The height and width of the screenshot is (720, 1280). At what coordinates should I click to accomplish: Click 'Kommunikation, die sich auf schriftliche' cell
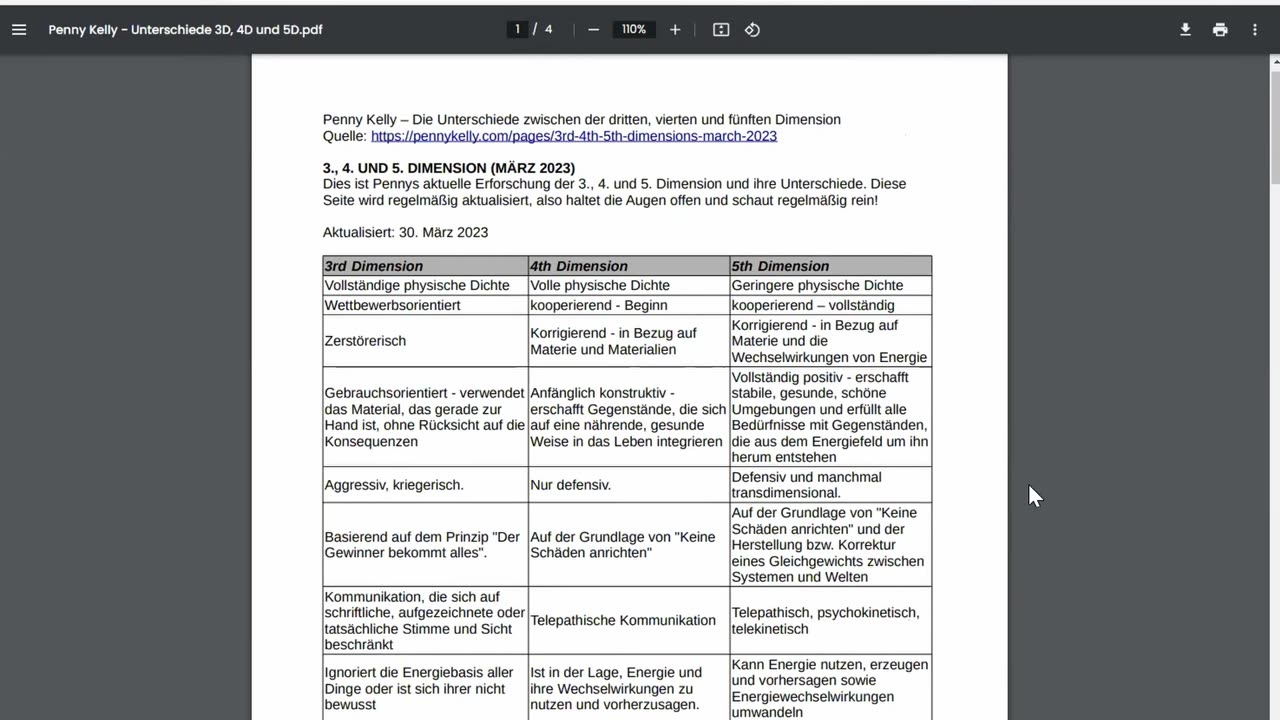[x=425, y=621]
